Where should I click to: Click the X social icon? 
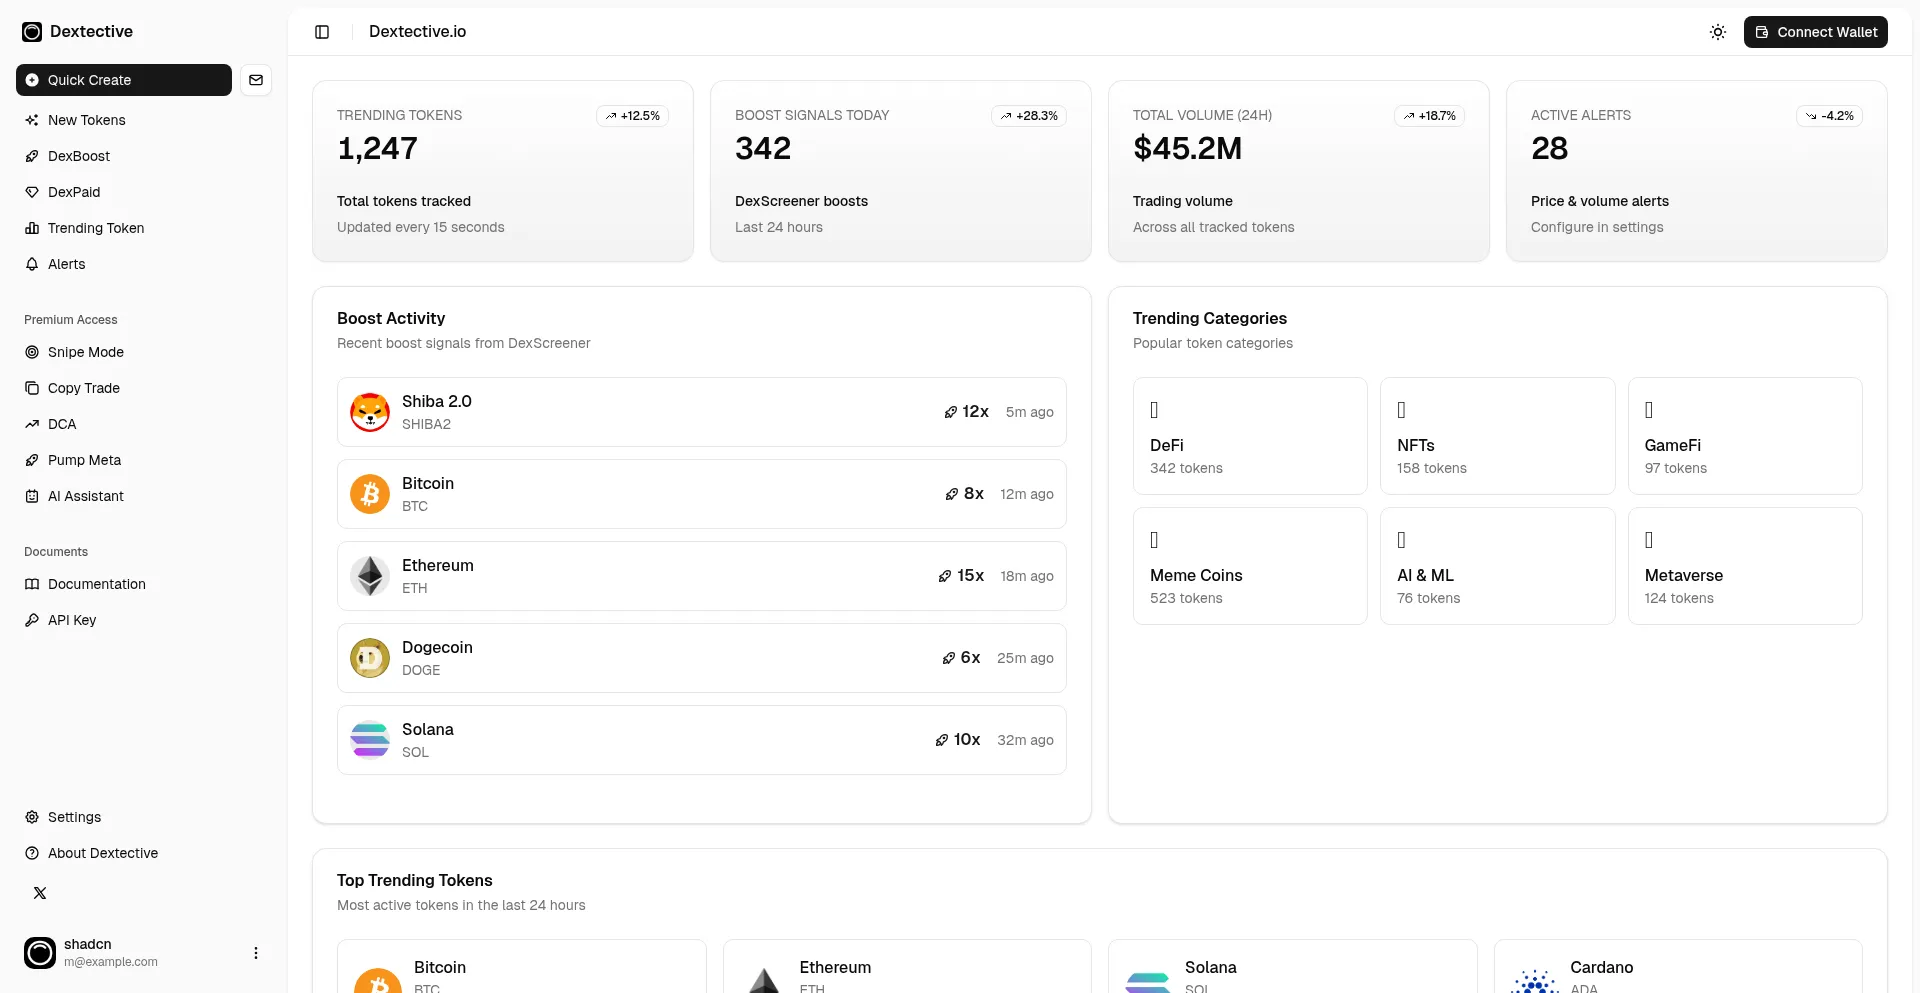pyautogui.click(x=40, y=893)
